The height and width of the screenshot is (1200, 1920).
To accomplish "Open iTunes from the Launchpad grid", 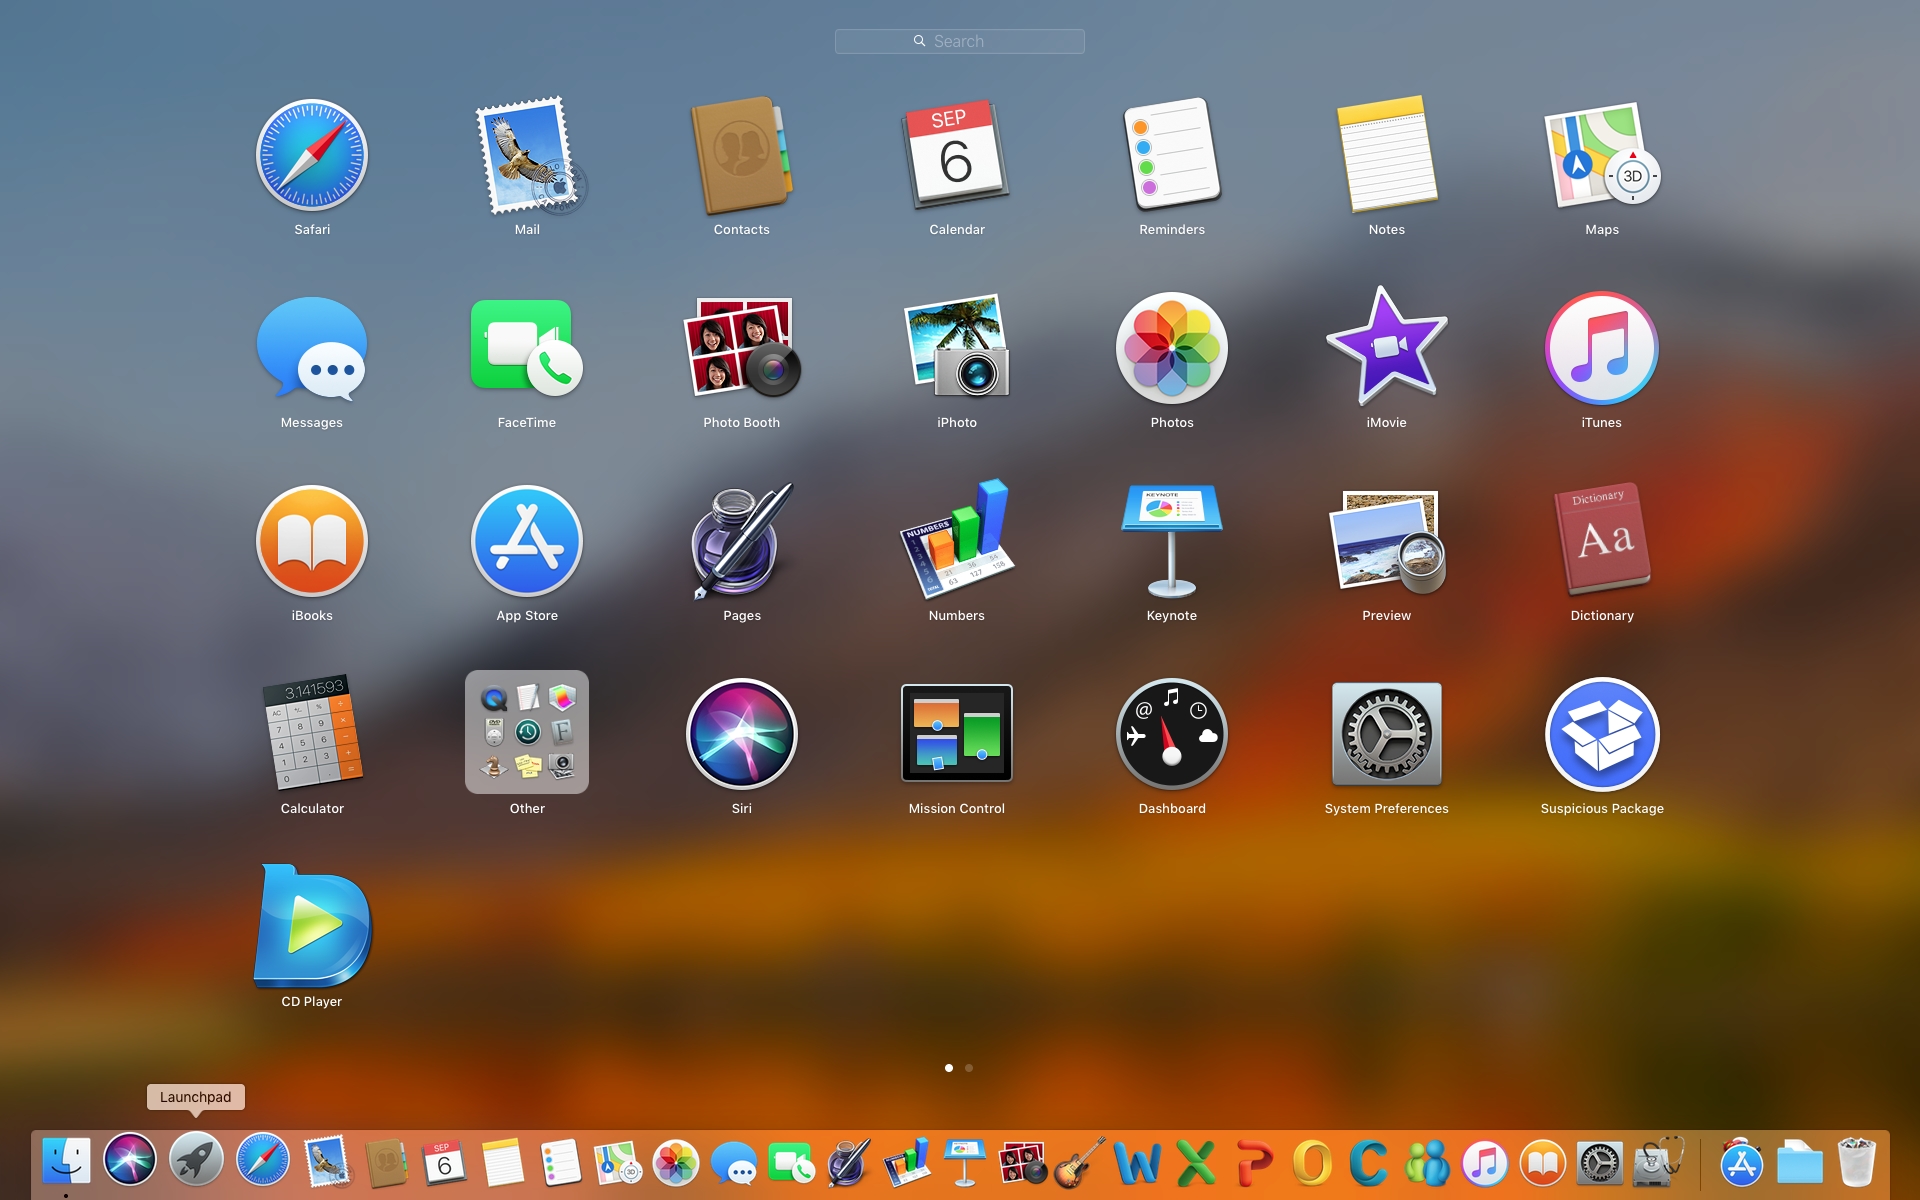I will click(1602, 348).
